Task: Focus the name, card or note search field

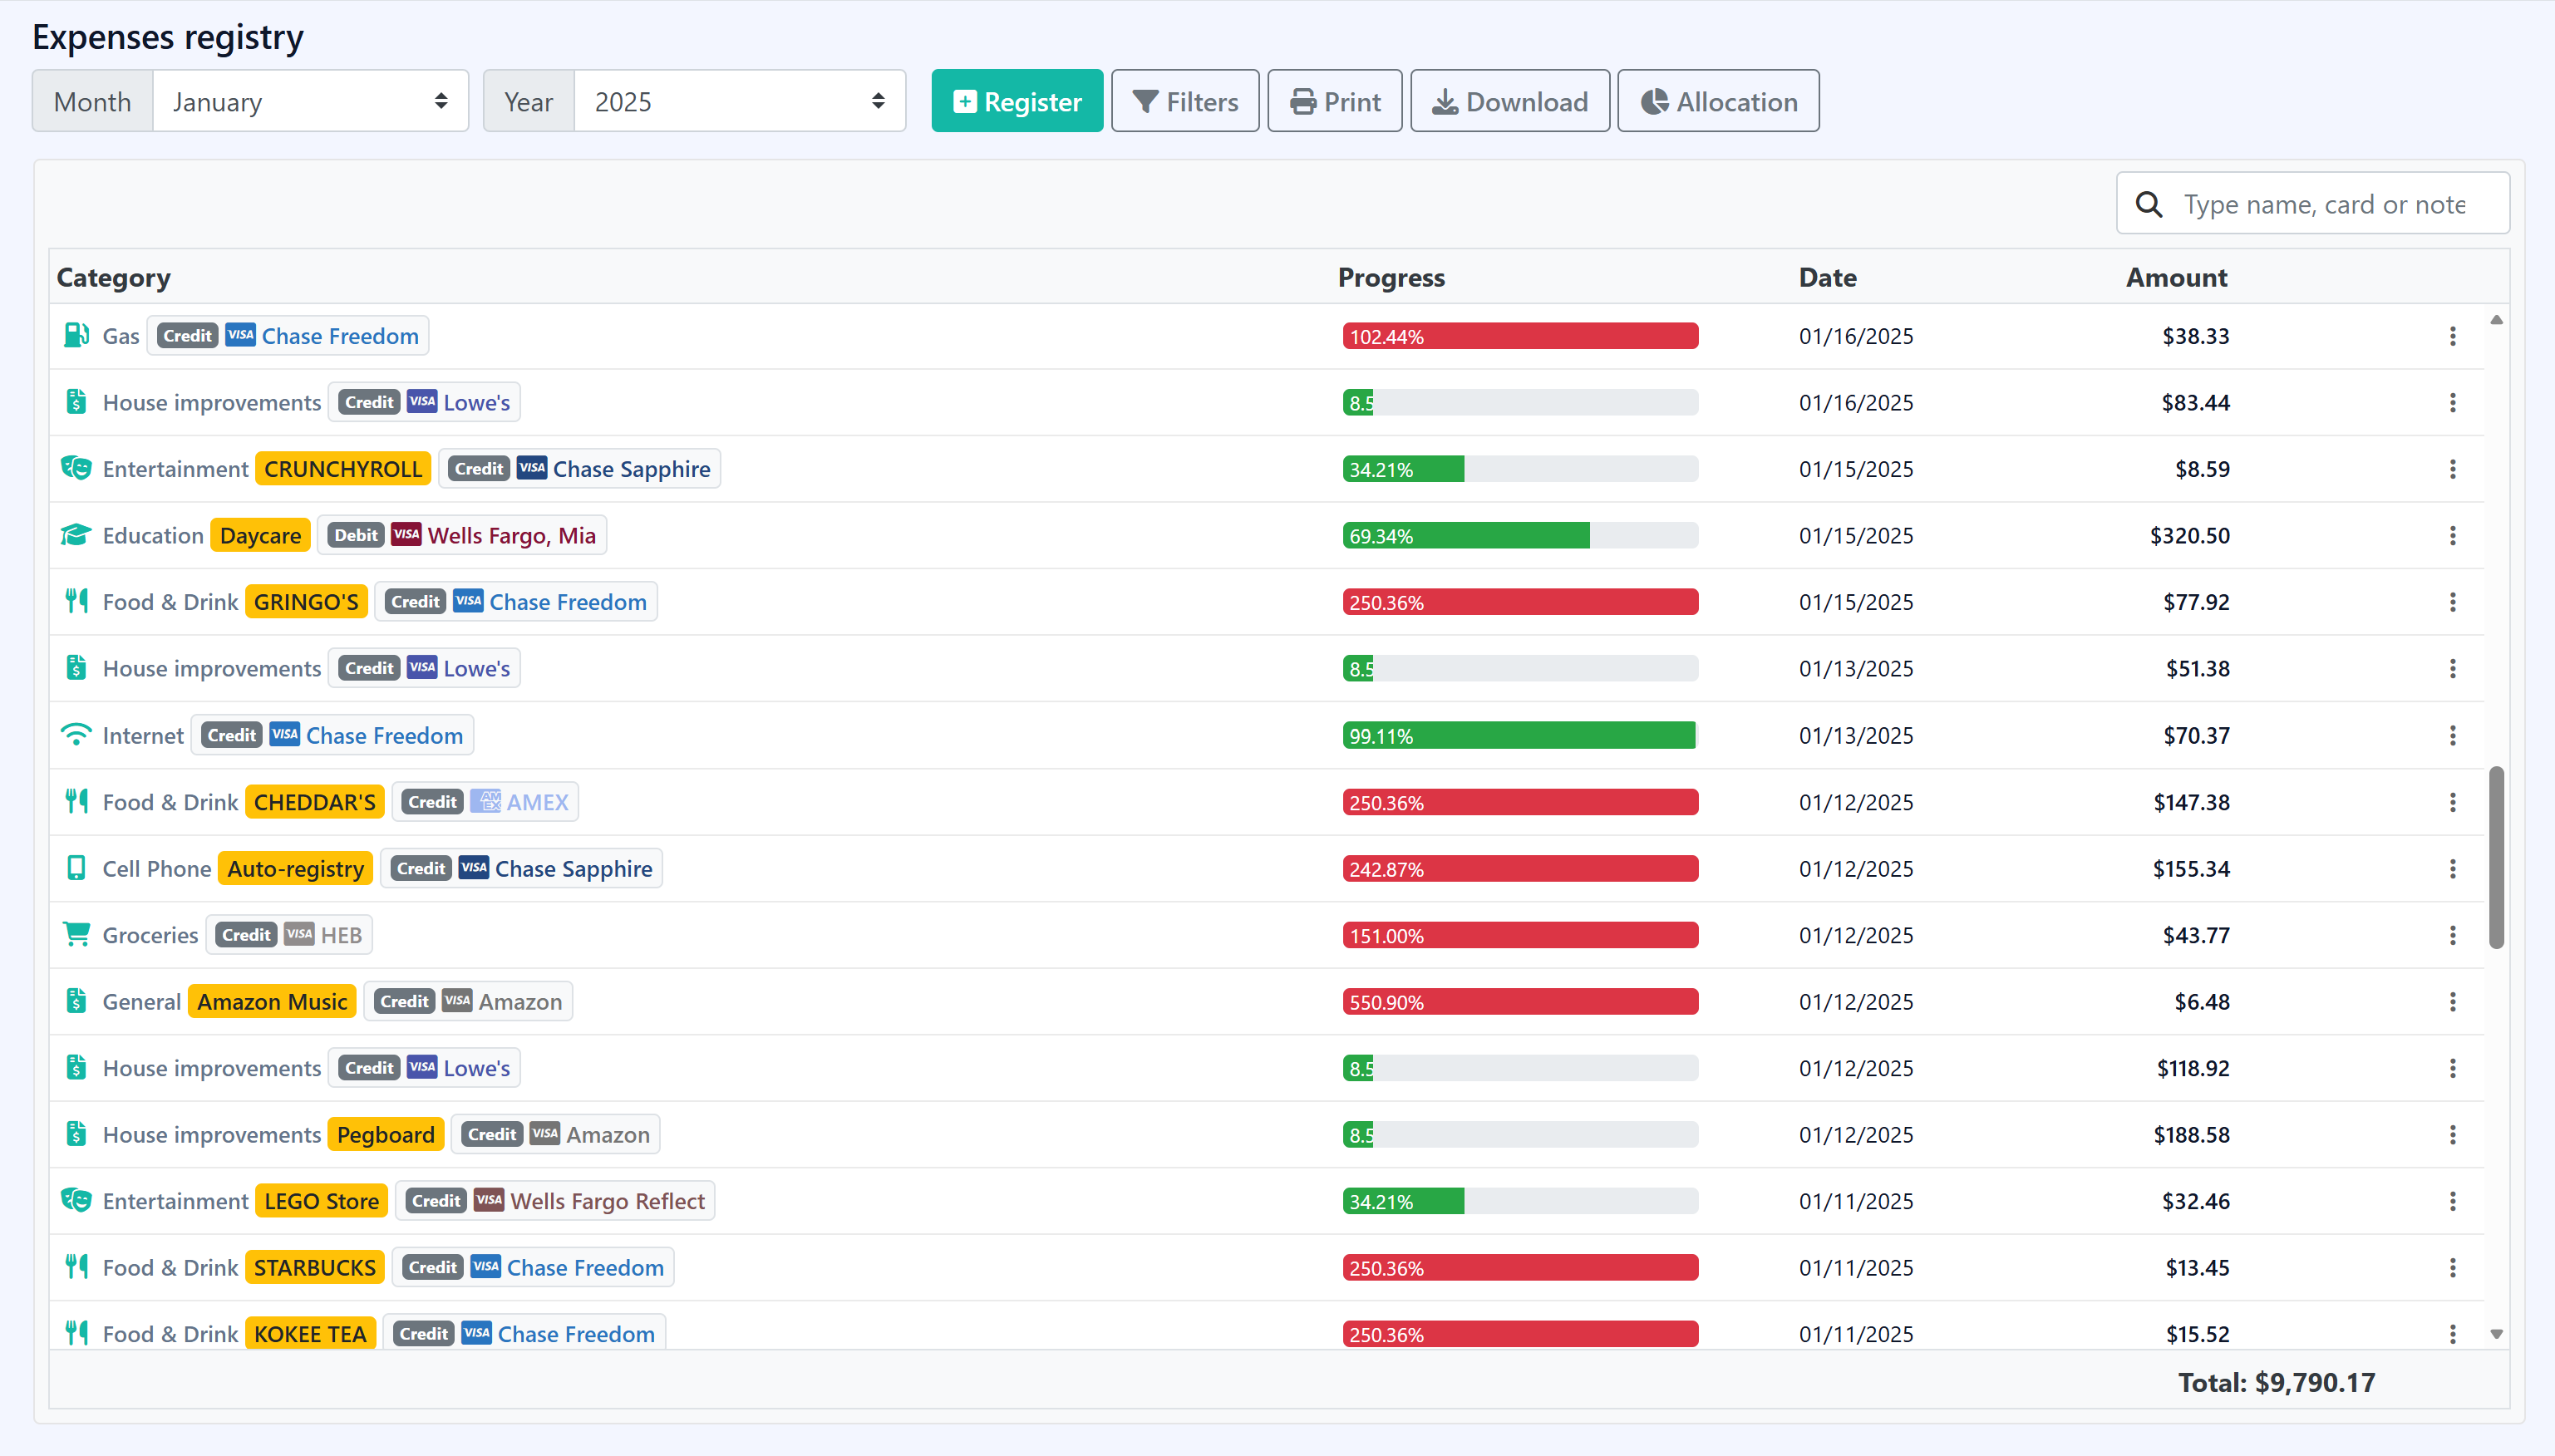Action: tap(2324, 204)
